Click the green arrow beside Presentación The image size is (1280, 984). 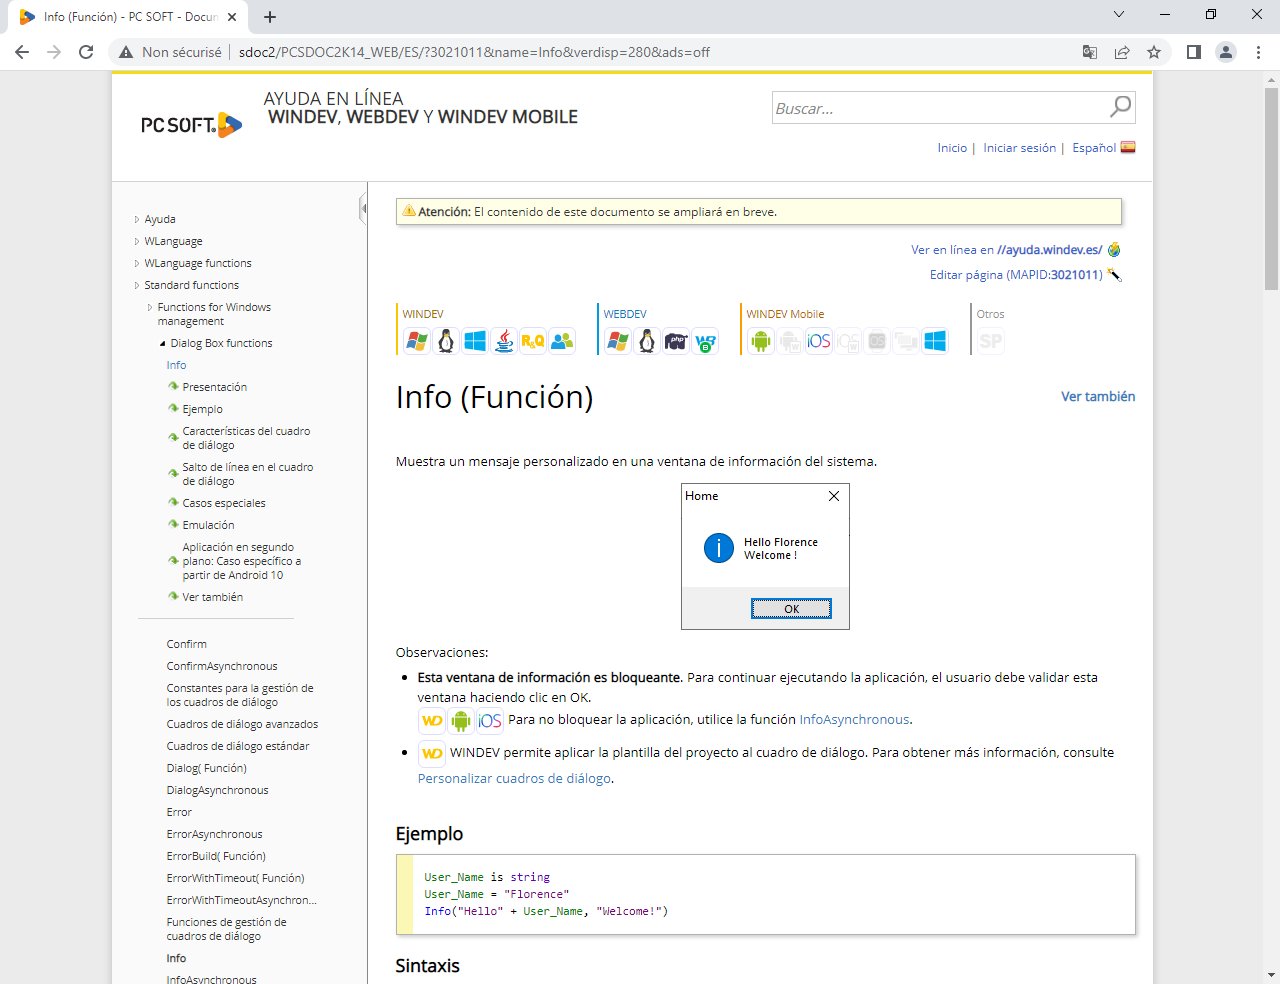(173, 387)
